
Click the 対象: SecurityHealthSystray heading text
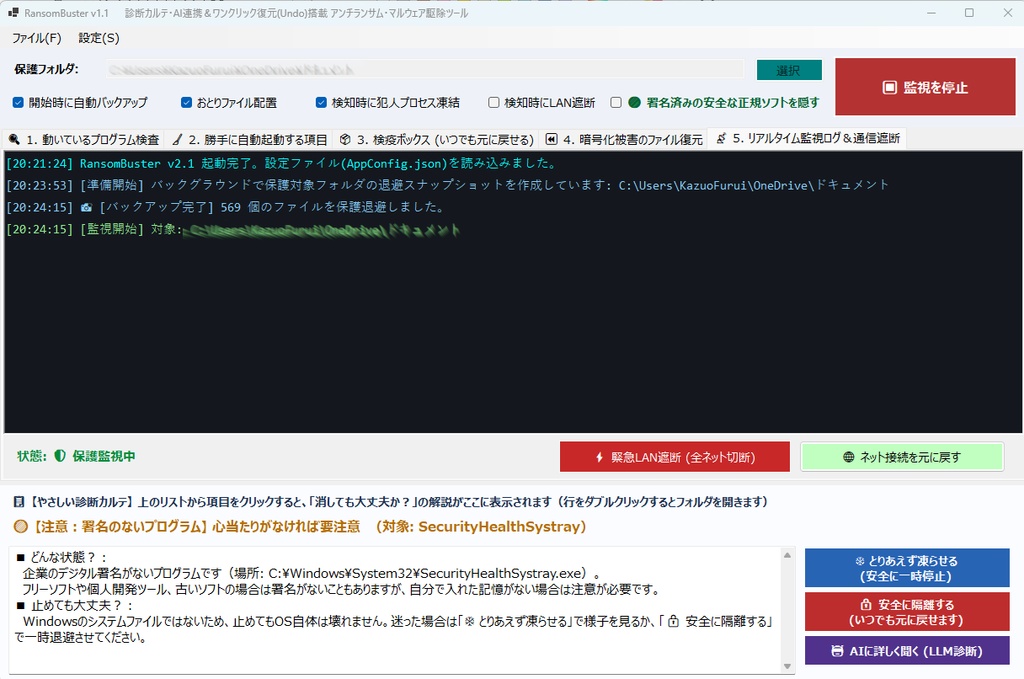481,526
